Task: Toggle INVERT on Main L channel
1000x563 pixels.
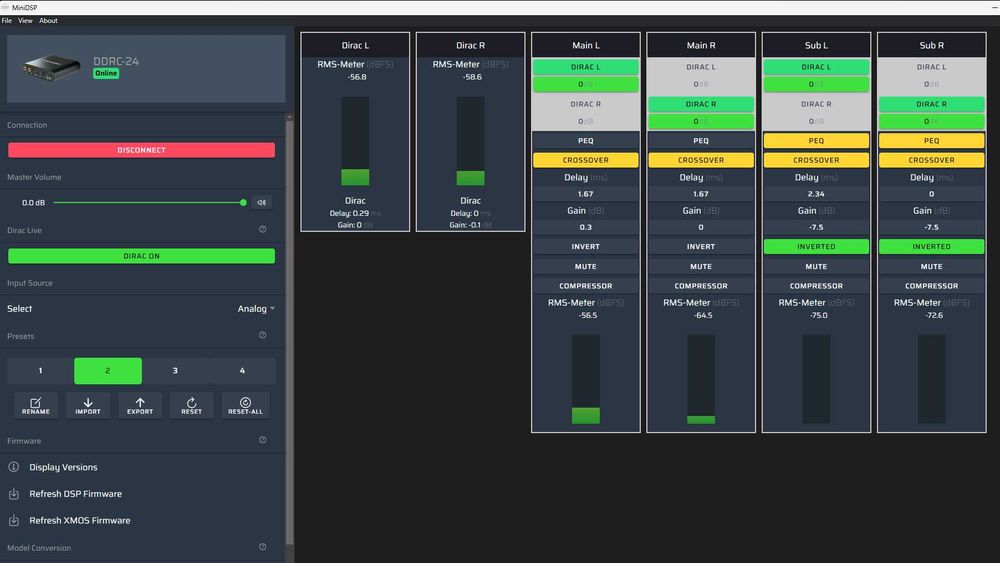Action: 585,246
